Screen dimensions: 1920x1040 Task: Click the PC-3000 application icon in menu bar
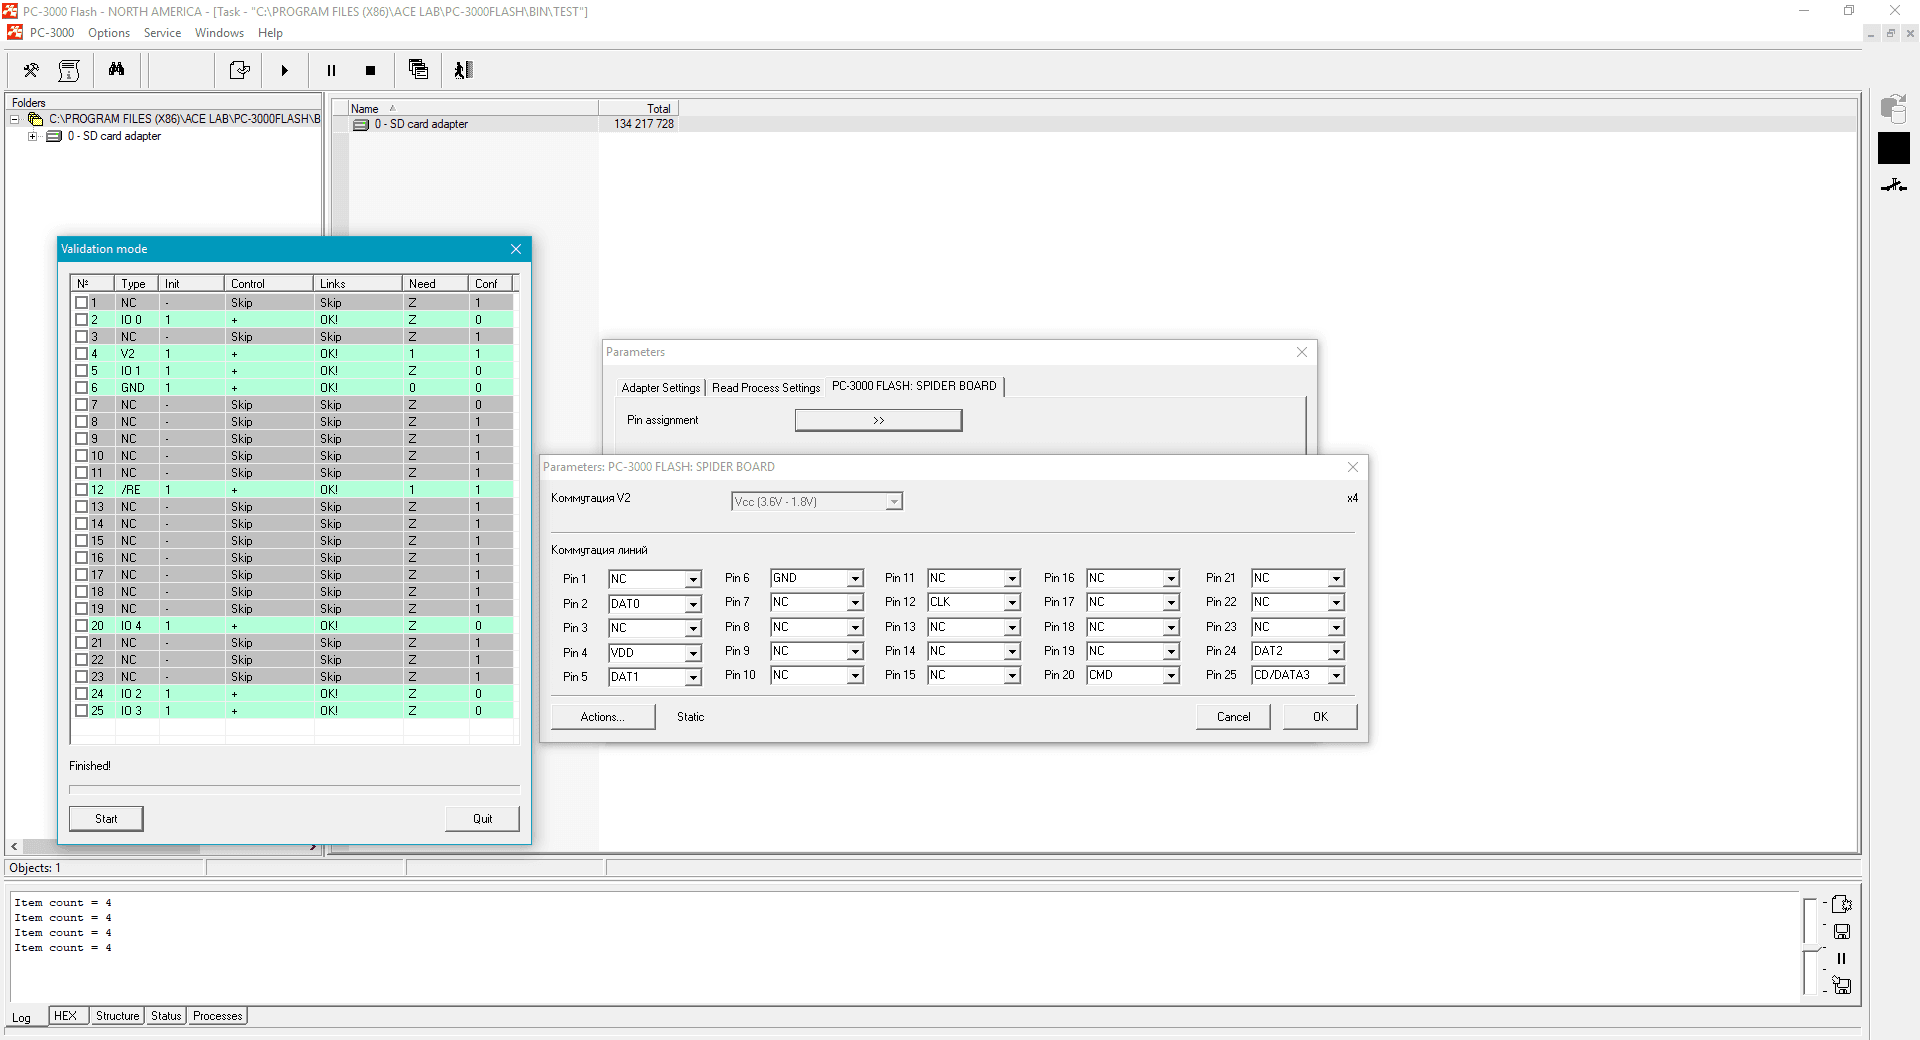pos(15,33)
